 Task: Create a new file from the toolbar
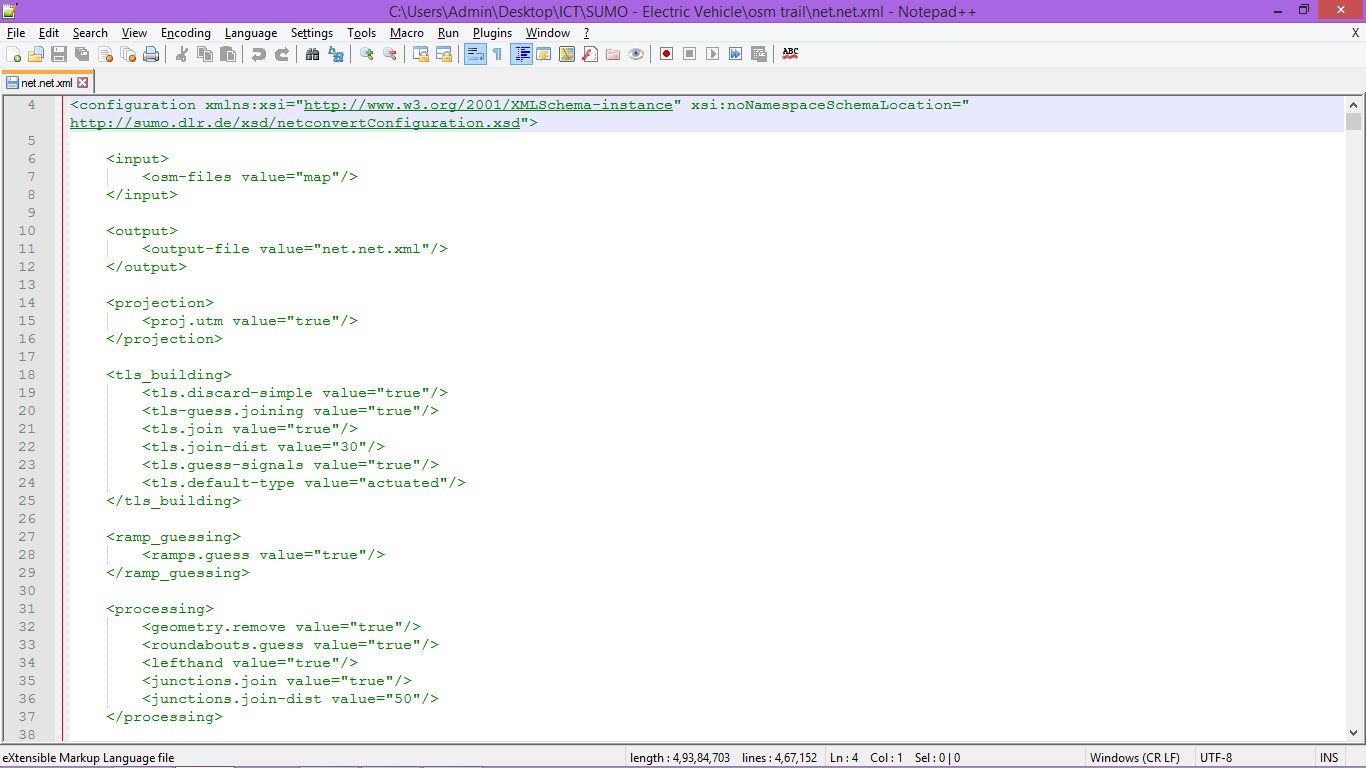[x=13, y=54]
